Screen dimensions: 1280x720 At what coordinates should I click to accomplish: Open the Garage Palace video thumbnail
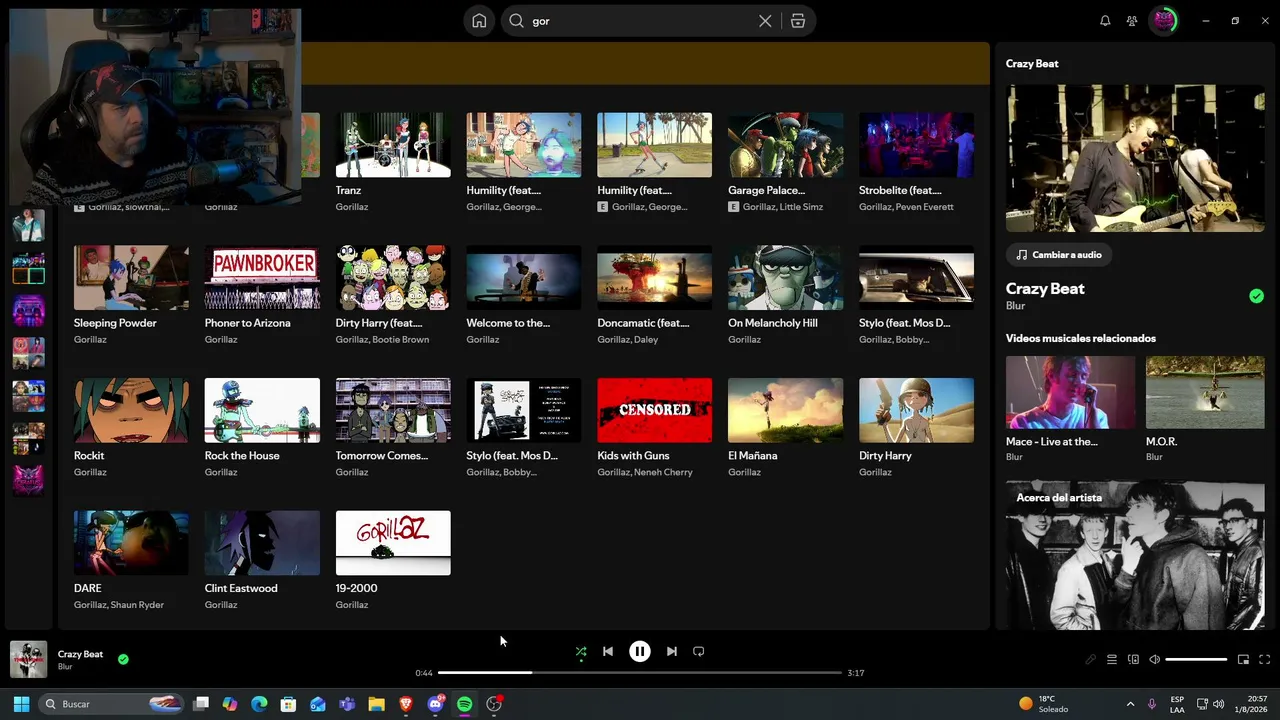[786, 145]
